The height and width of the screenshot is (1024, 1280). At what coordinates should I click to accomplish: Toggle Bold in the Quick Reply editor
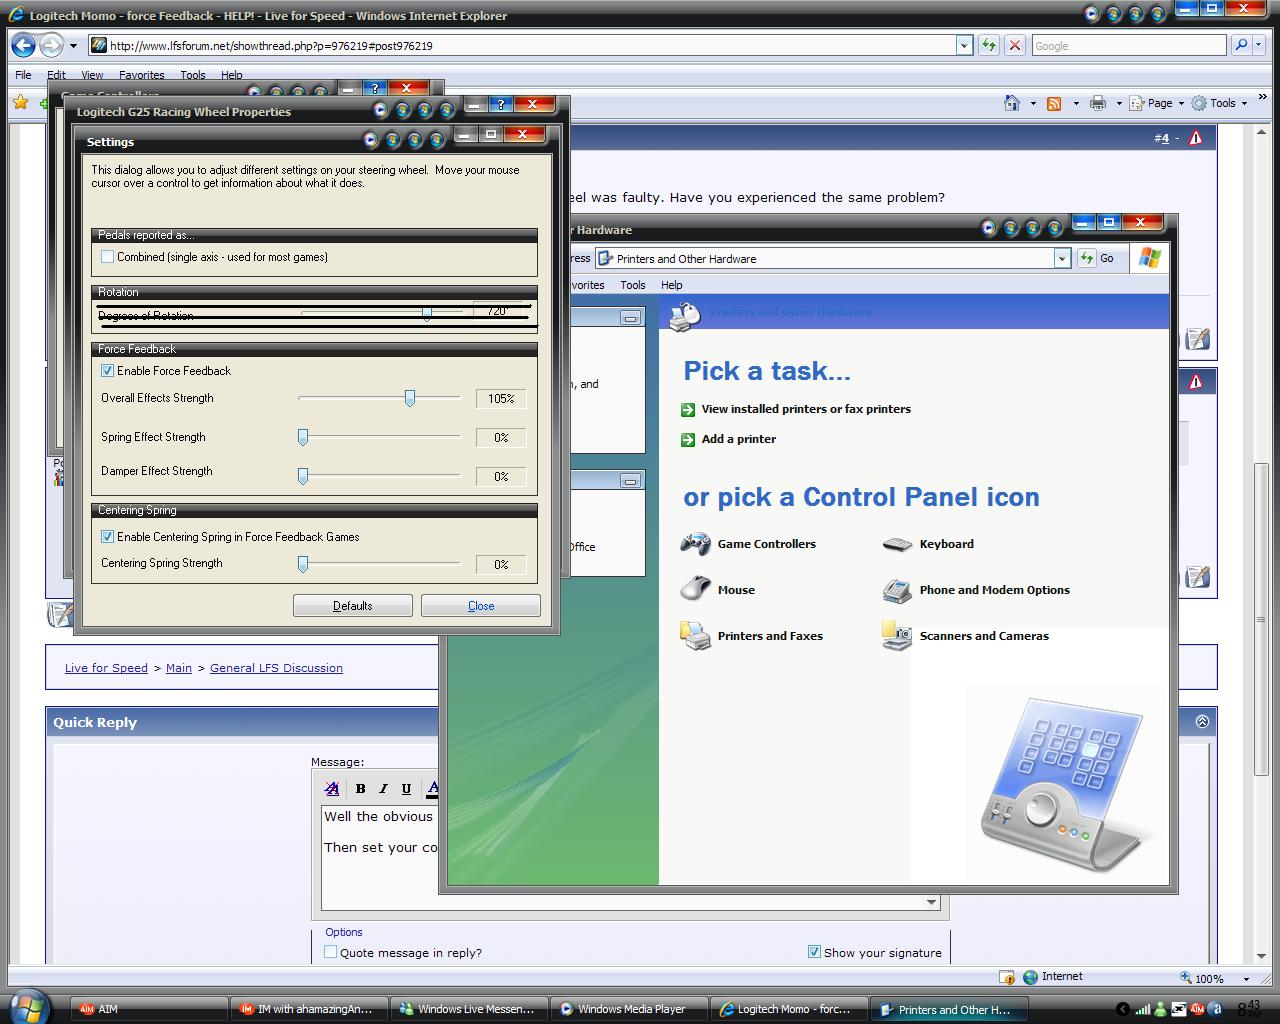point(360,788)
